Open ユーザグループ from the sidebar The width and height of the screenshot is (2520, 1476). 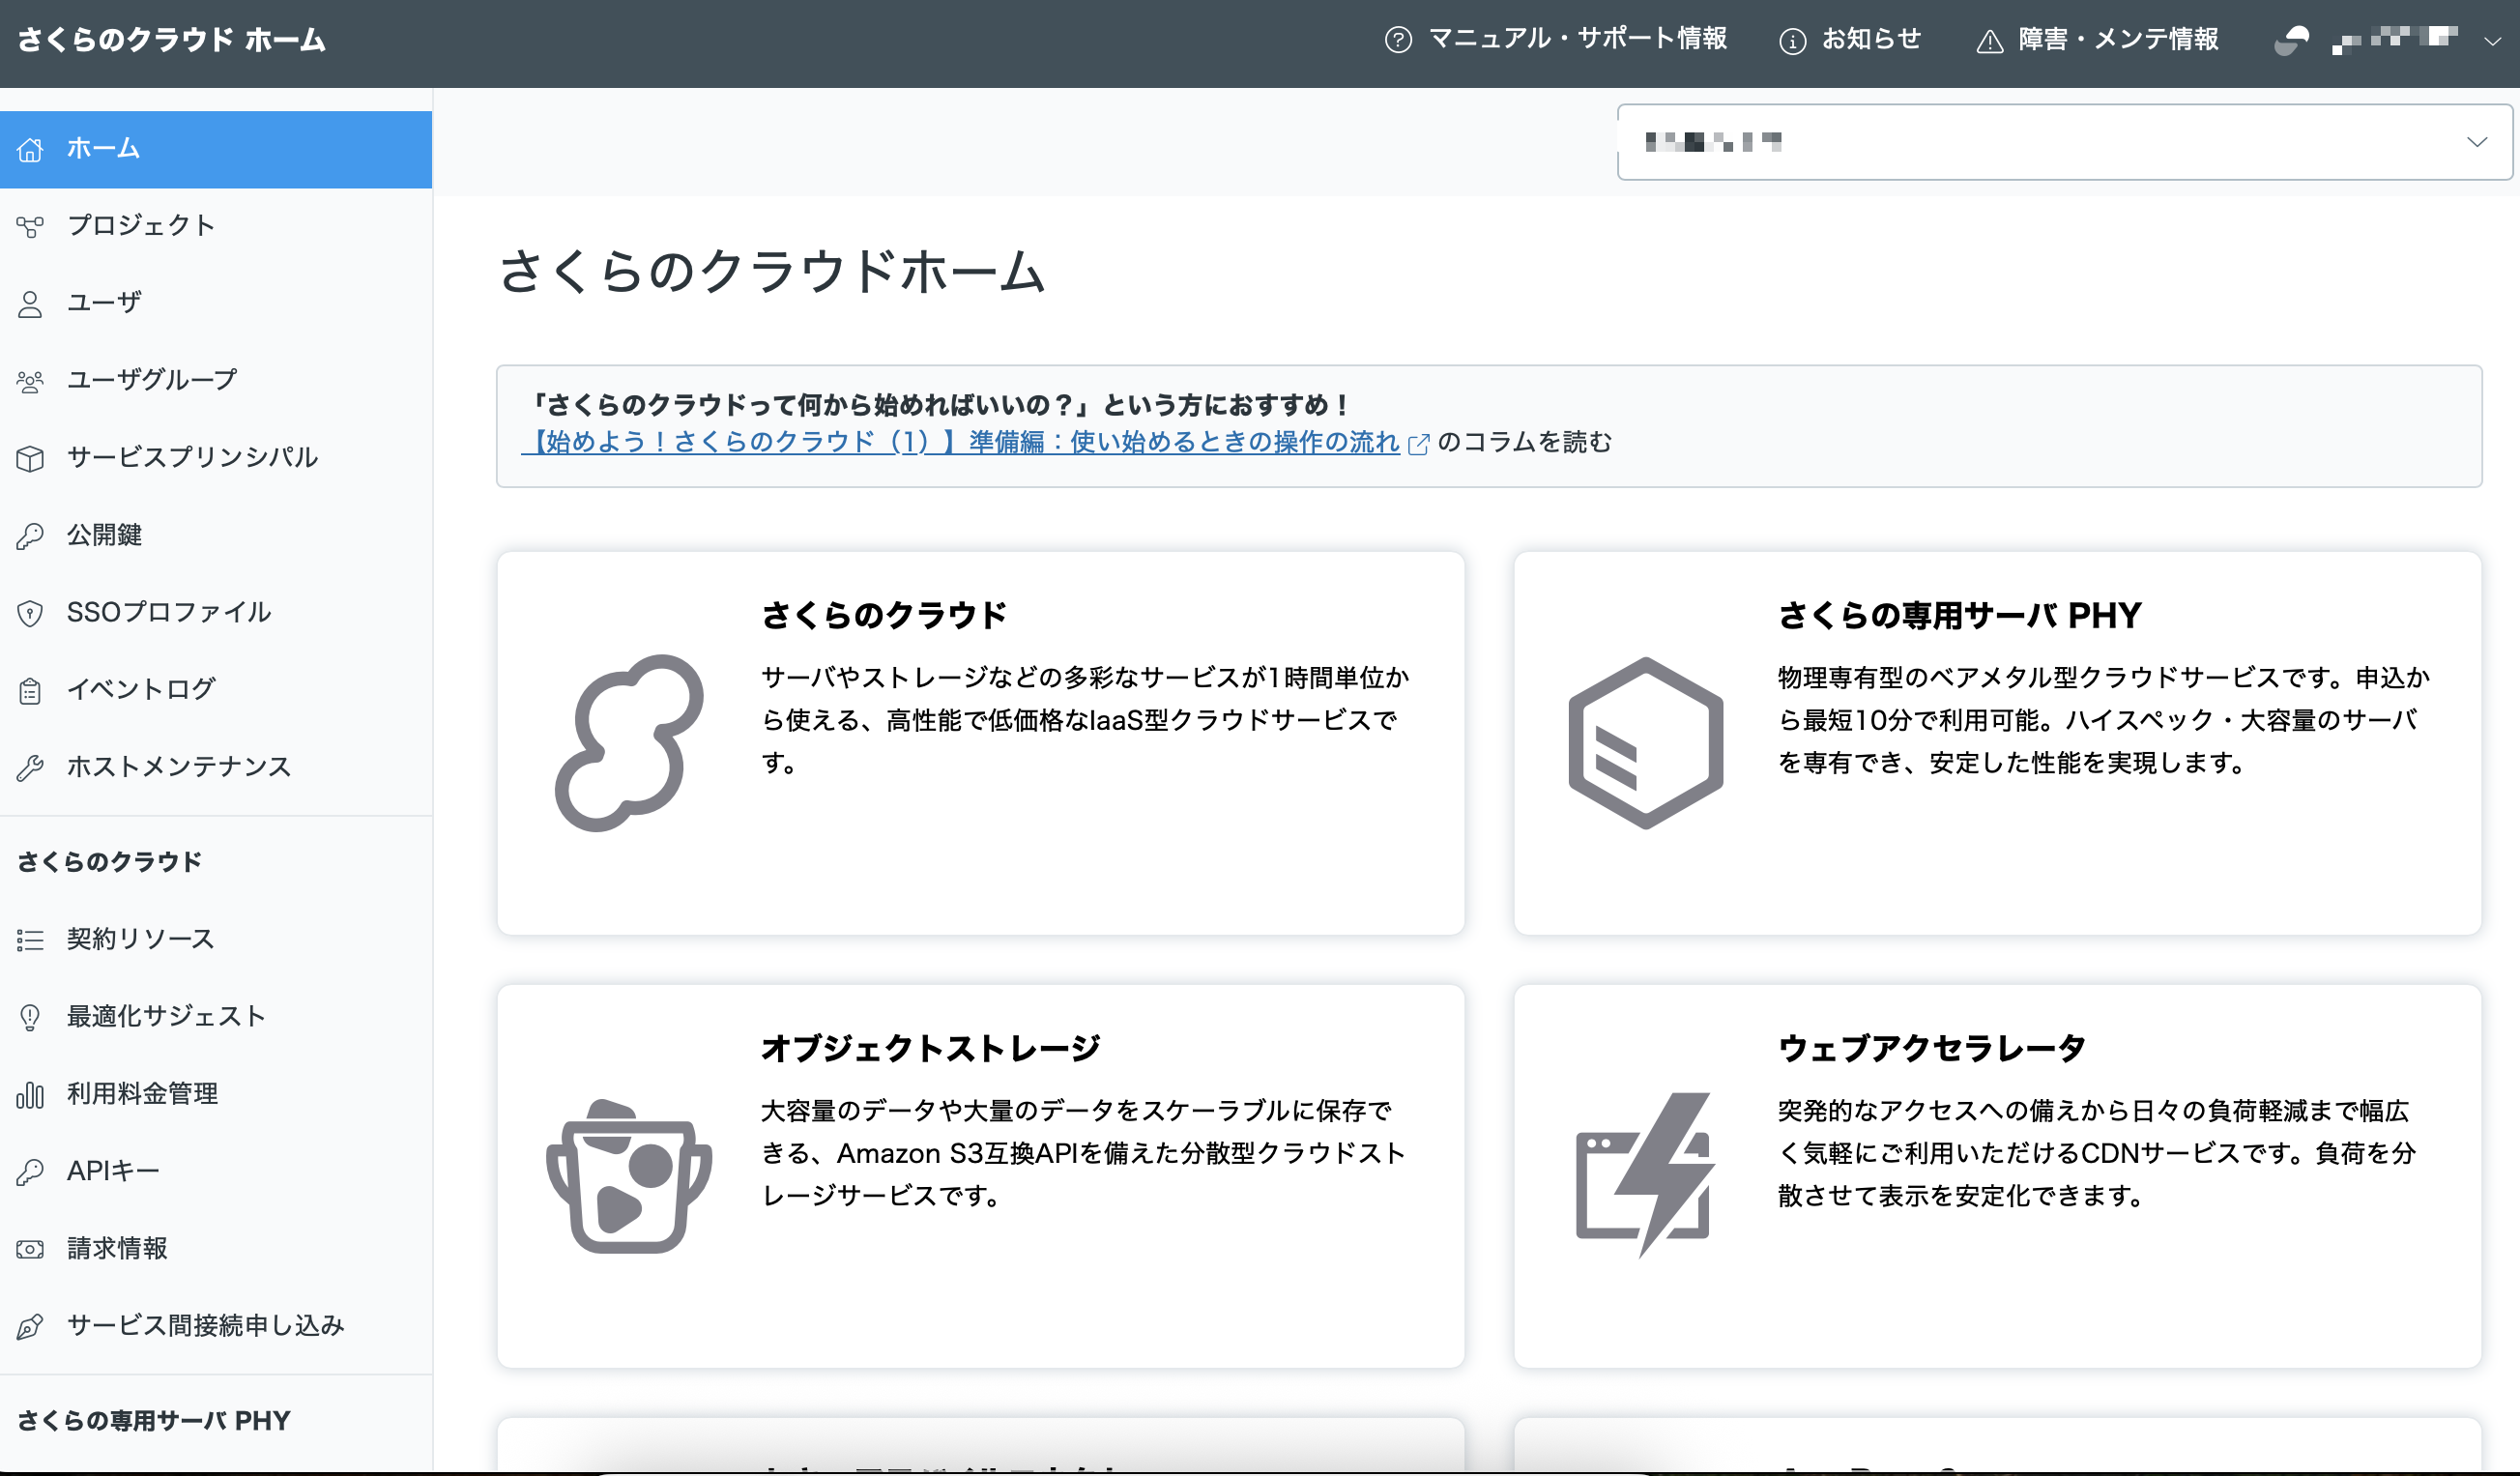pyautogui.click(x=150, y=380)
